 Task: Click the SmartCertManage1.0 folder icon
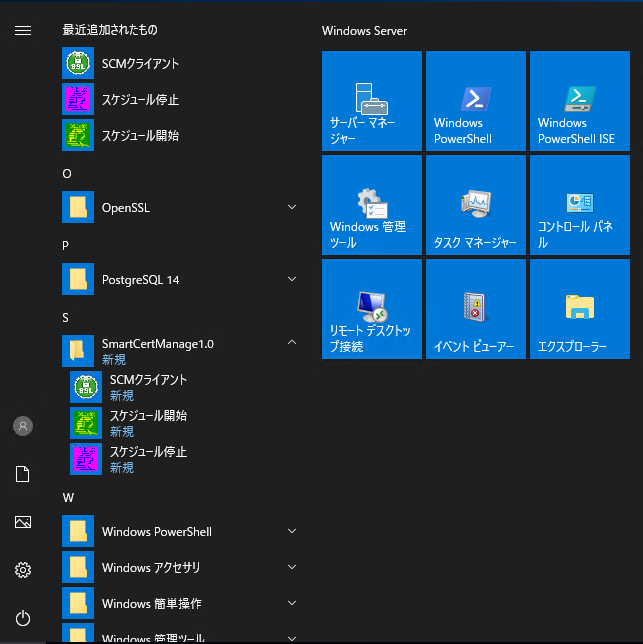click(x=78, y=351)
